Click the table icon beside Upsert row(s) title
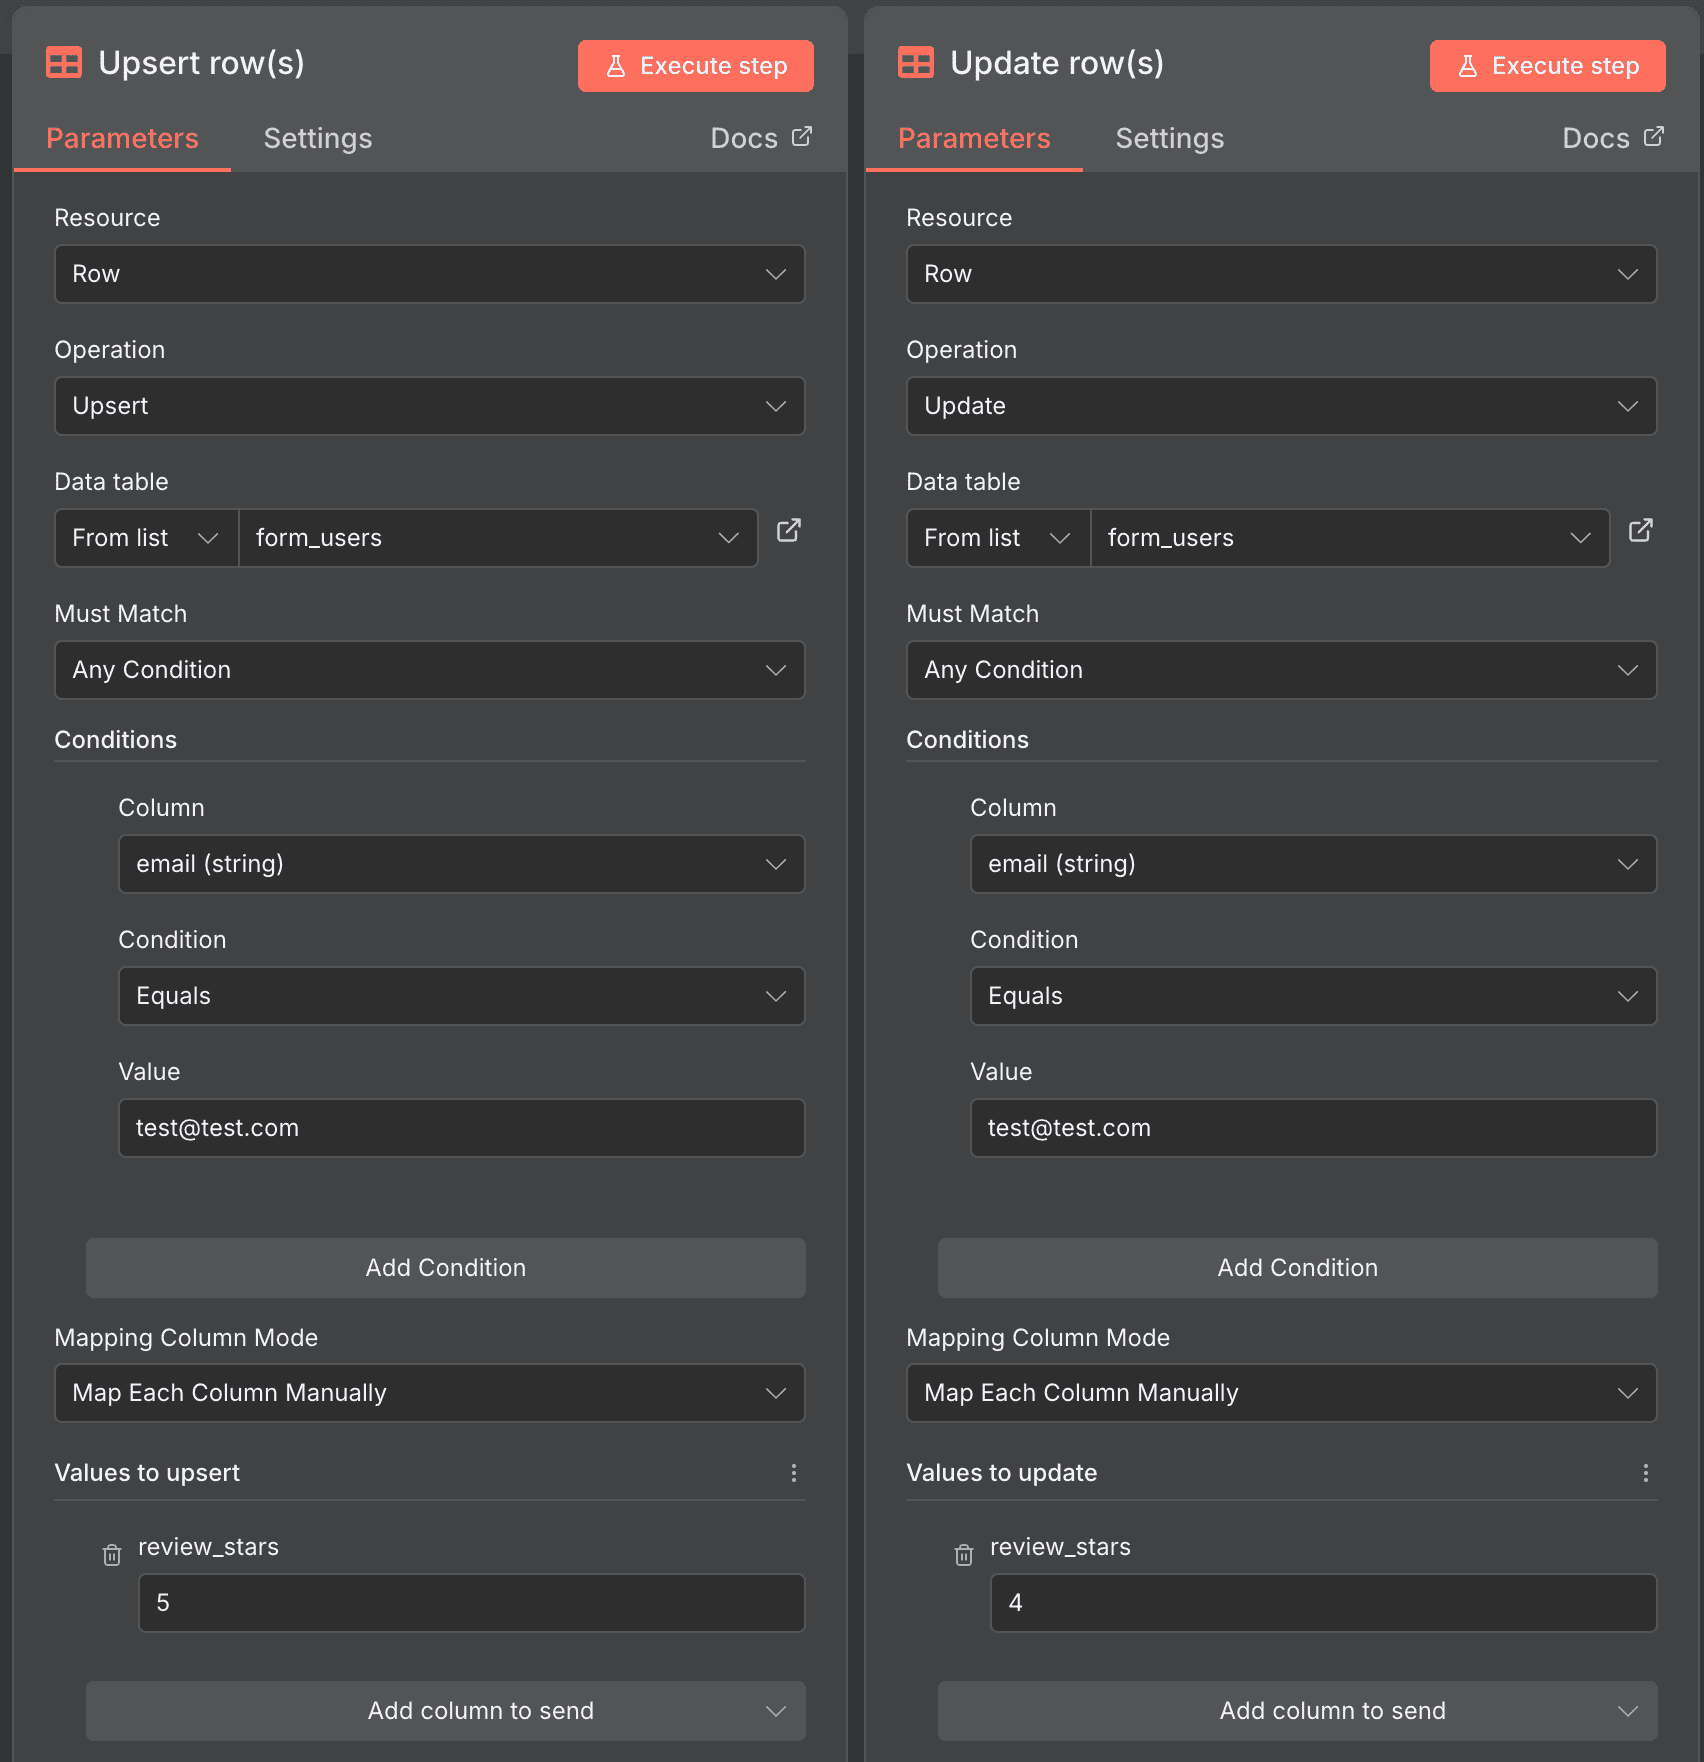This screenshot has width=1704, height=1762. (x=63, y=62)
